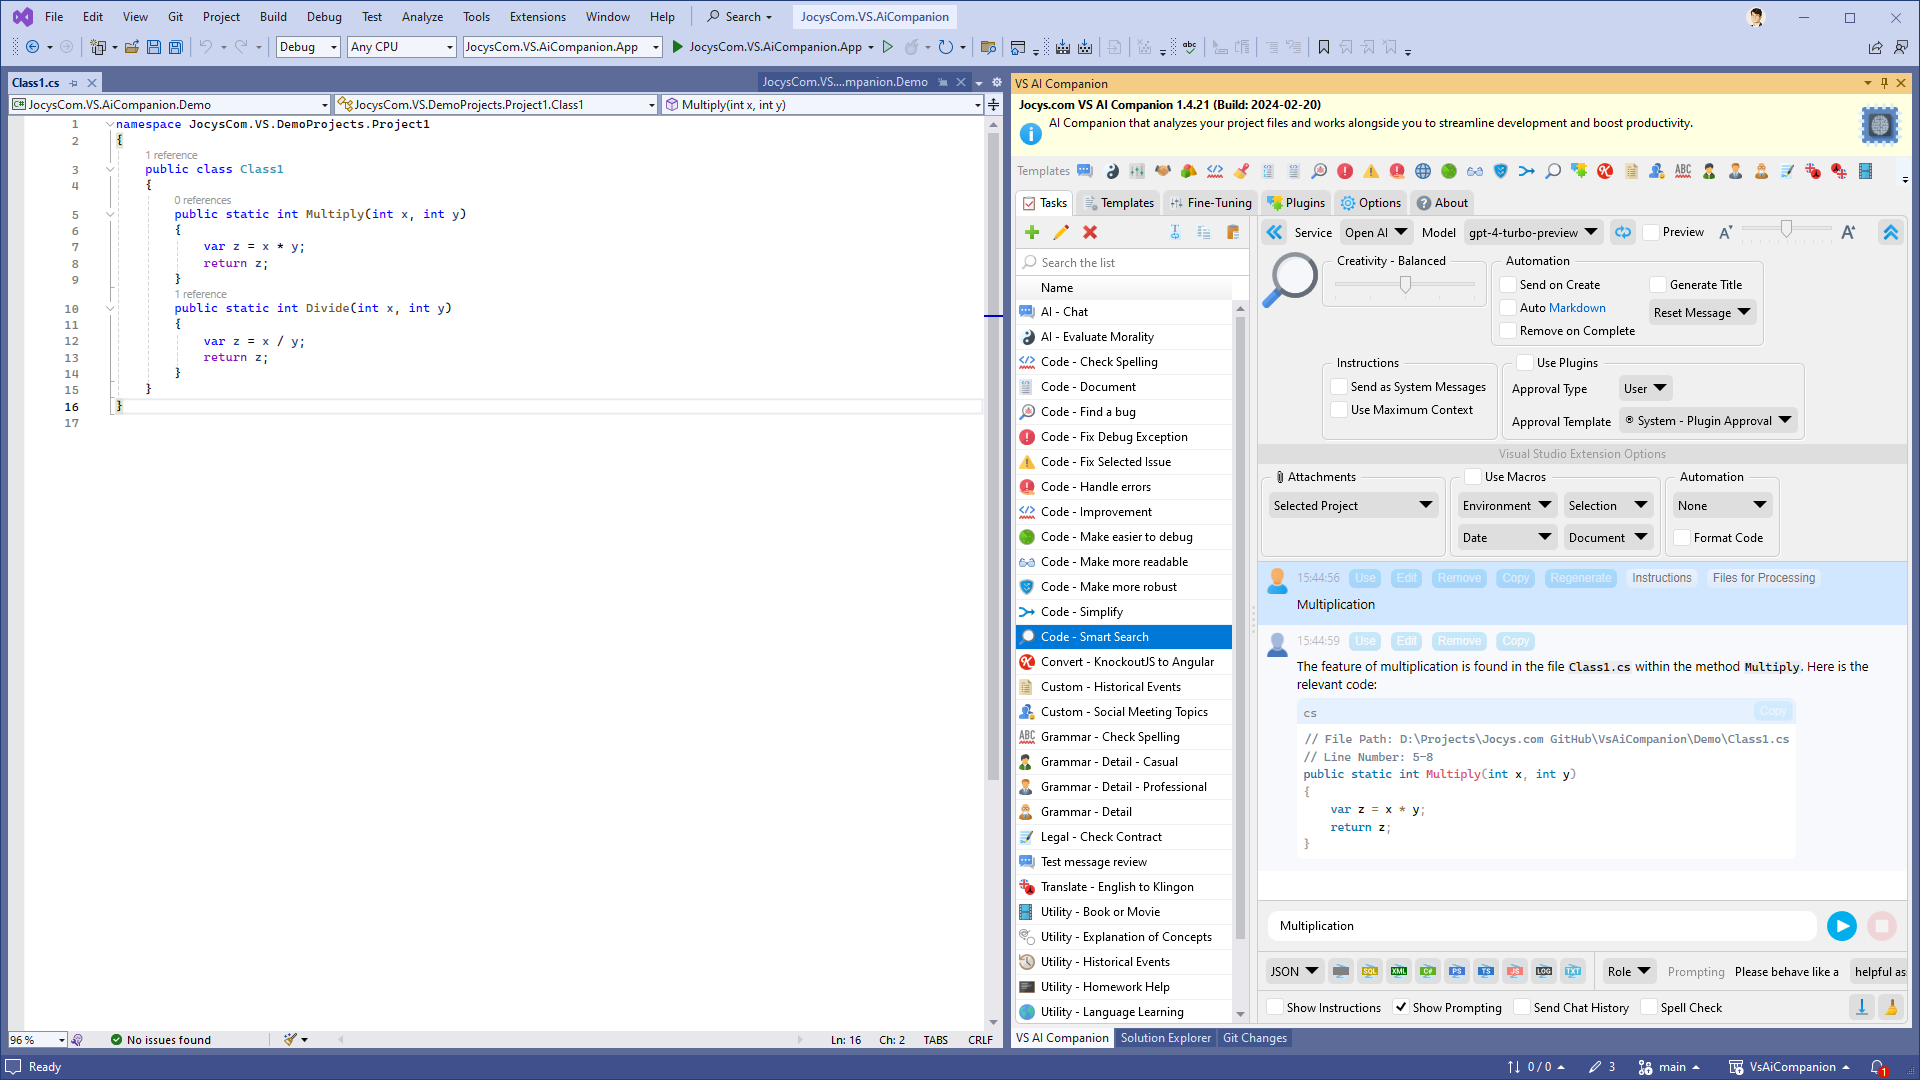Open the Reset Message dropdown
1920x1080 pixels.
1702,312
